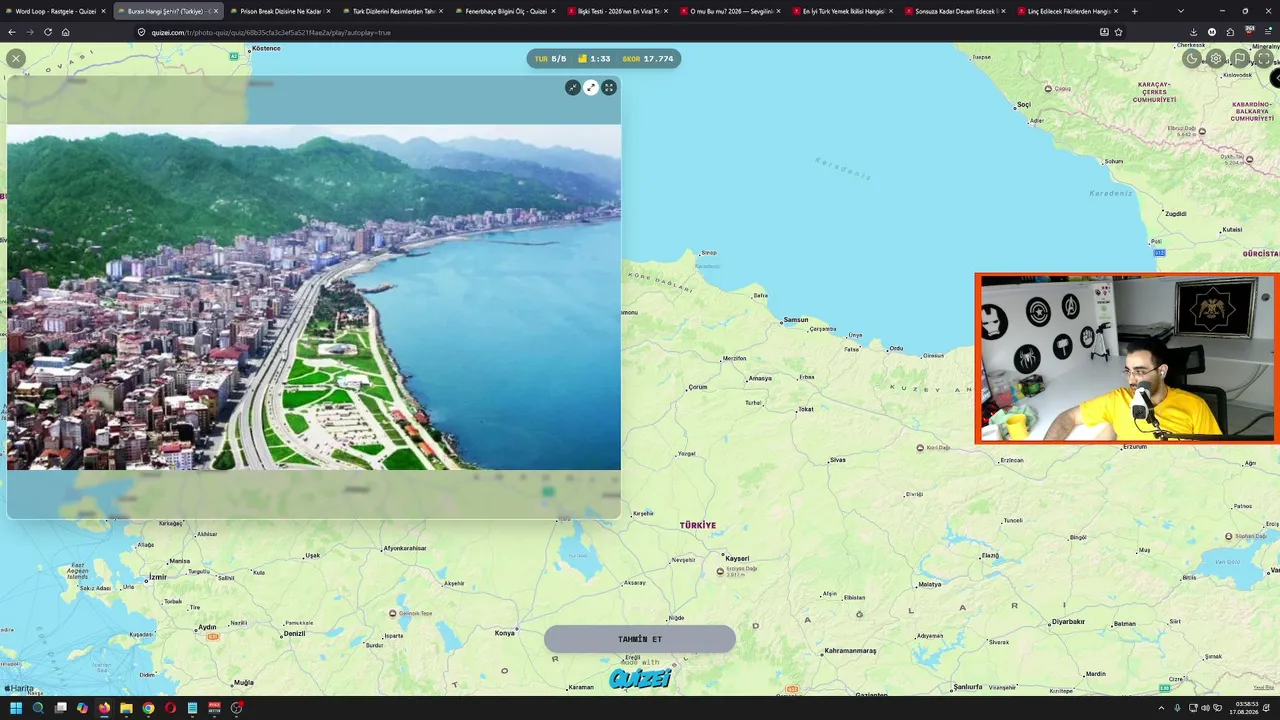Switch to the Linç Edilecek Fikirlerden tab
The image size is (1280, 720).
click(1069, 11)
